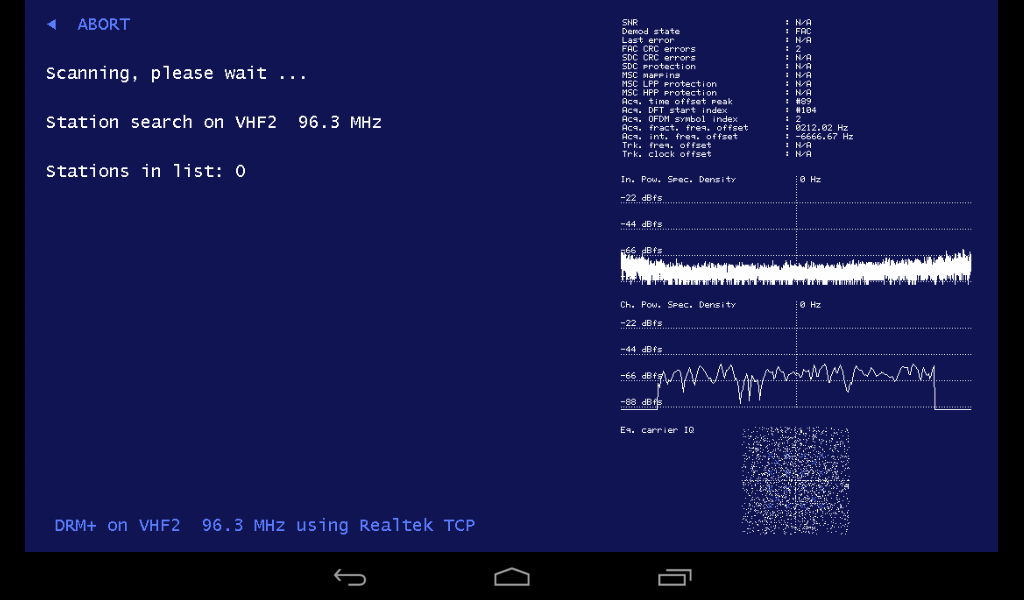
Task: Click the 'Stations in list: 0' text
Action: click(146, 171)
